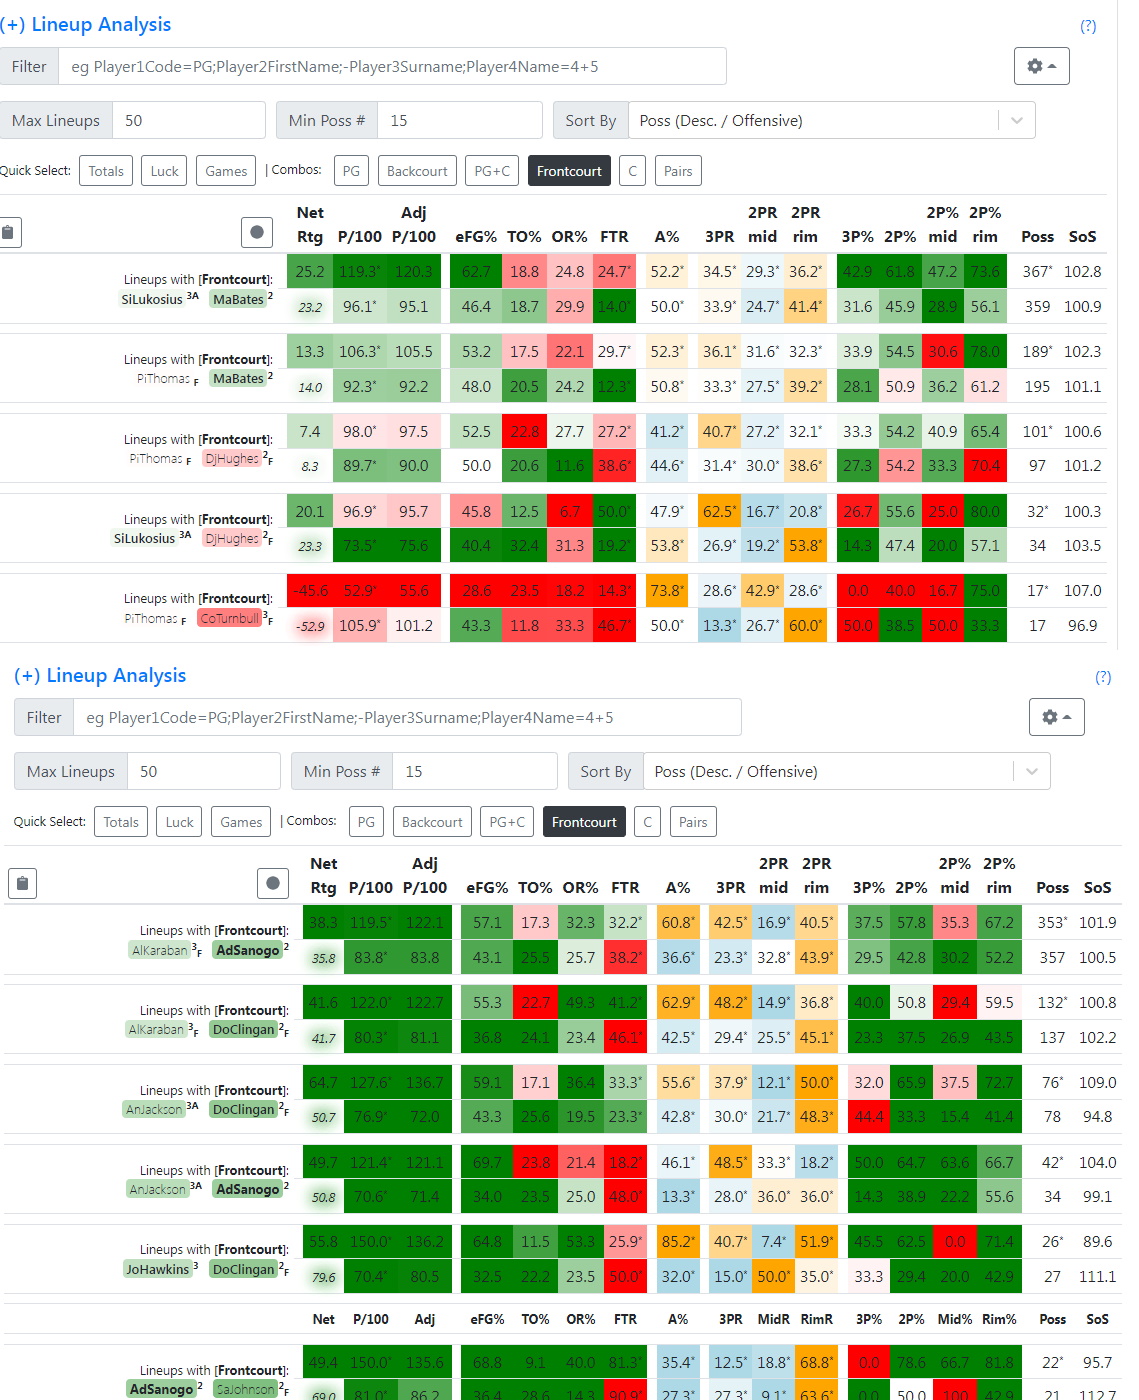Toggle Totals quick select in the second panel

[x=121, y=822]
